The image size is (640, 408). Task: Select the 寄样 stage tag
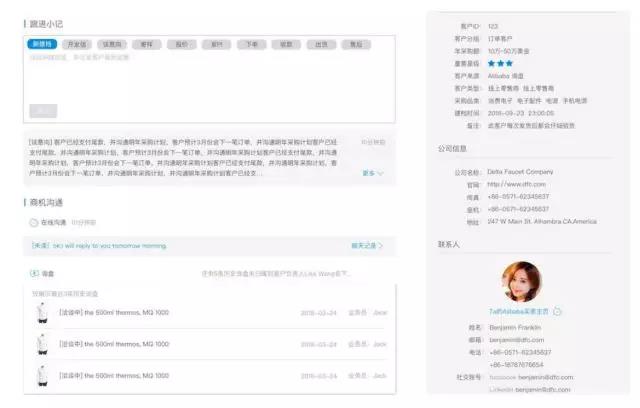pyautogui.click(x=147, y=44)
